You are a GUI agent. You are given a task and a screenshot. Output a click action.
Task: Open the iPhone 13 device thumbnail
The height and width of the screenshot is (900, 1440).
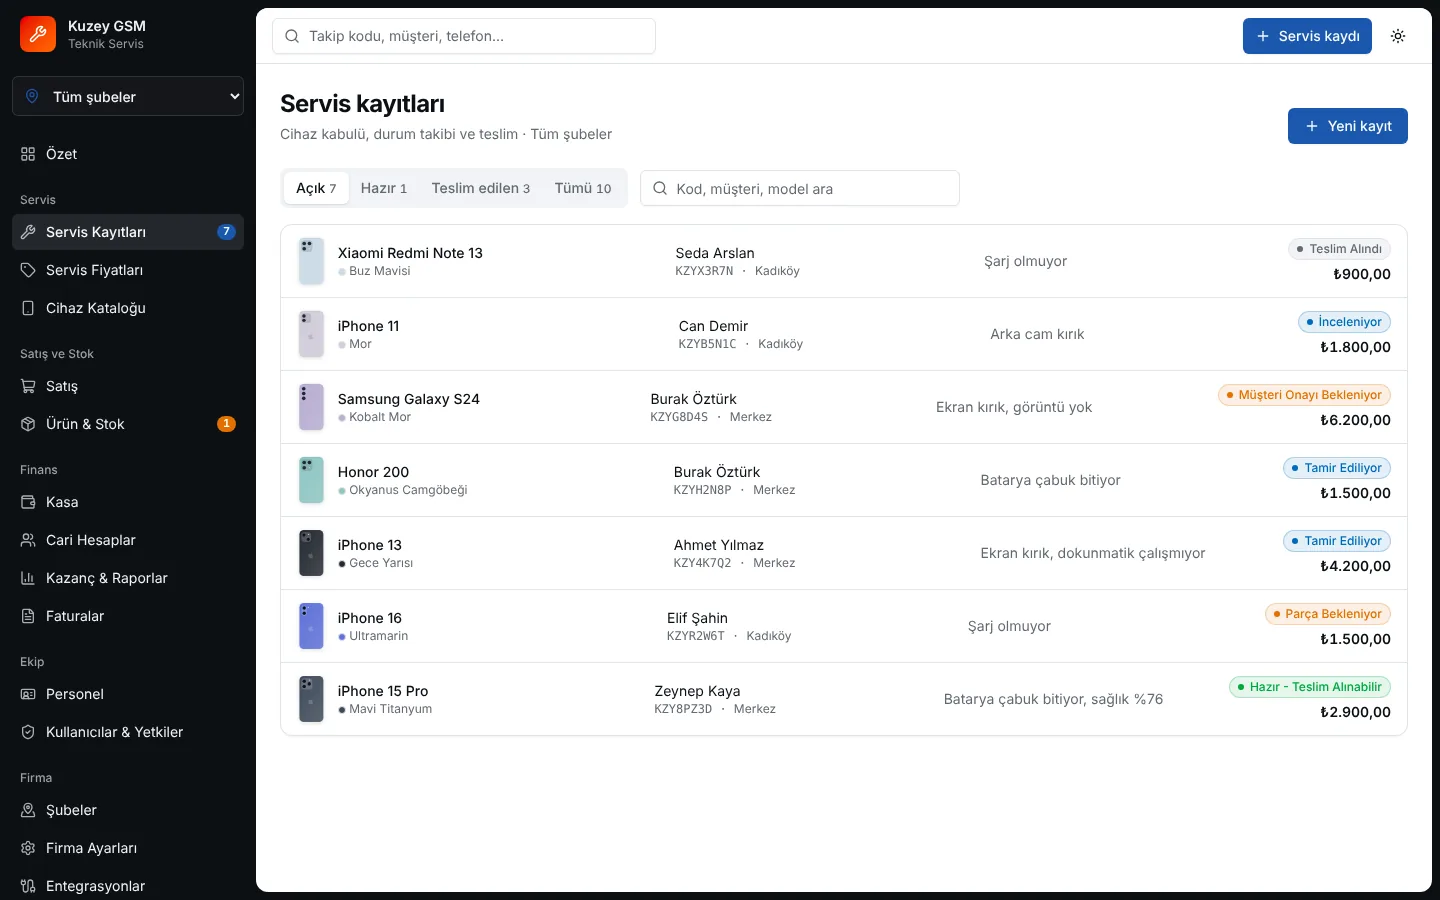tap(311, 553)
